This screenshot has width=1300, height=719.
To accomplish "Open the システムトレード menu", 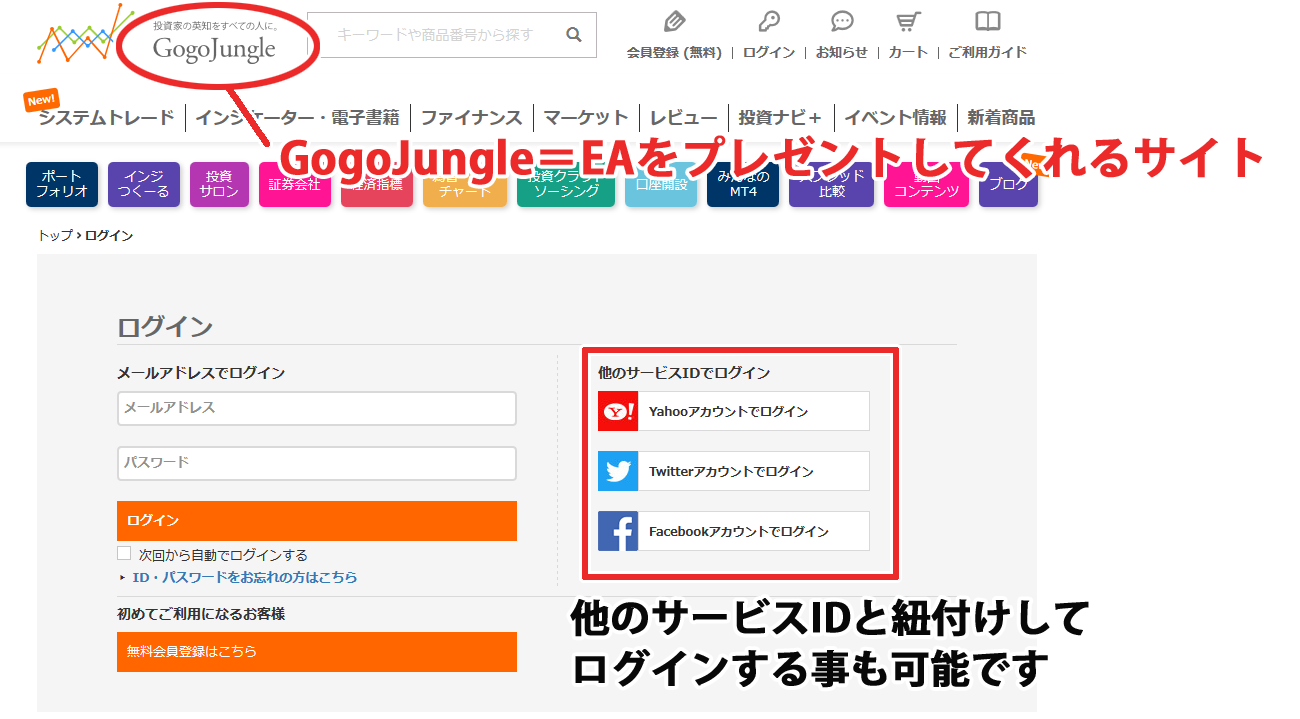I will (106, 118).
